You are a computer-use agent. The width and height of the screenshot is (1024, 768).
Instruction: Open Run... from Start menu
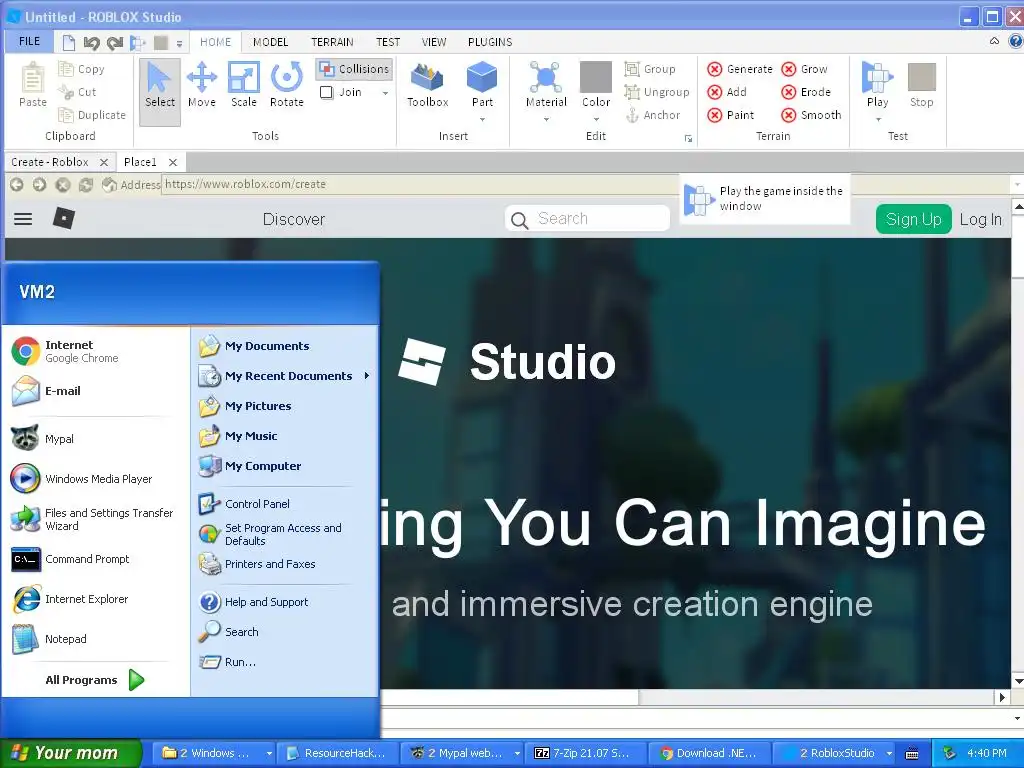(227, 662)
